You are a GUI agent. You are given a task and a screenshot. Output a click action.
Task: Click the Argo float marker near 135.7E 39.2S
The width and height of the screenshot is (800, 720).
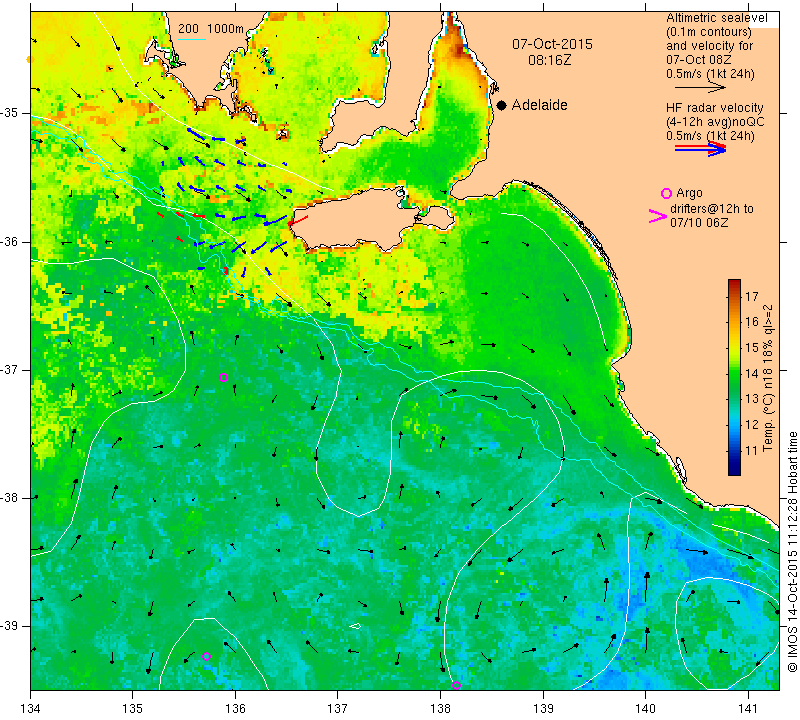pos(206,656)
